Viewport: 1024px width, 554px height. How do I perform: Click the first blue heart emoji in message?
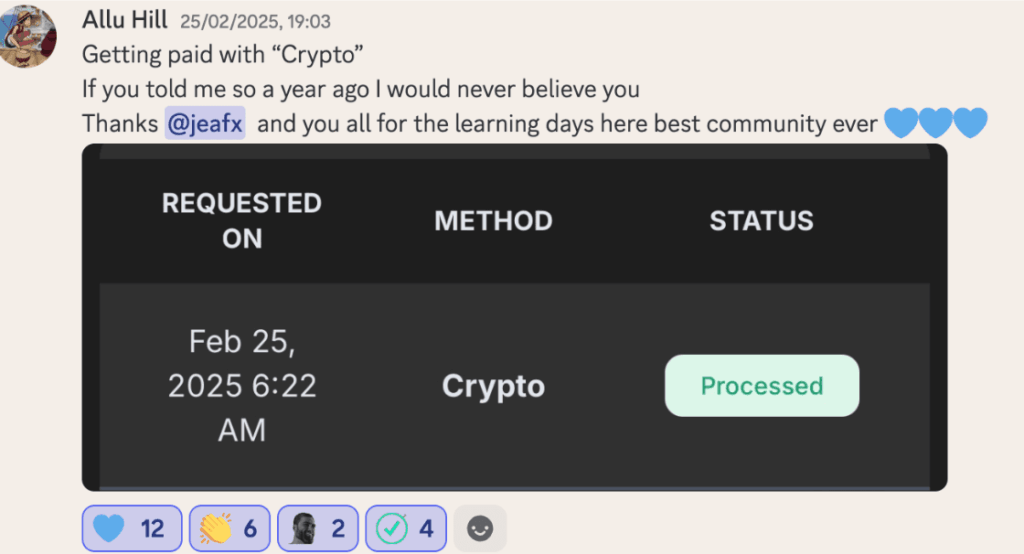[x=901, y=123]
